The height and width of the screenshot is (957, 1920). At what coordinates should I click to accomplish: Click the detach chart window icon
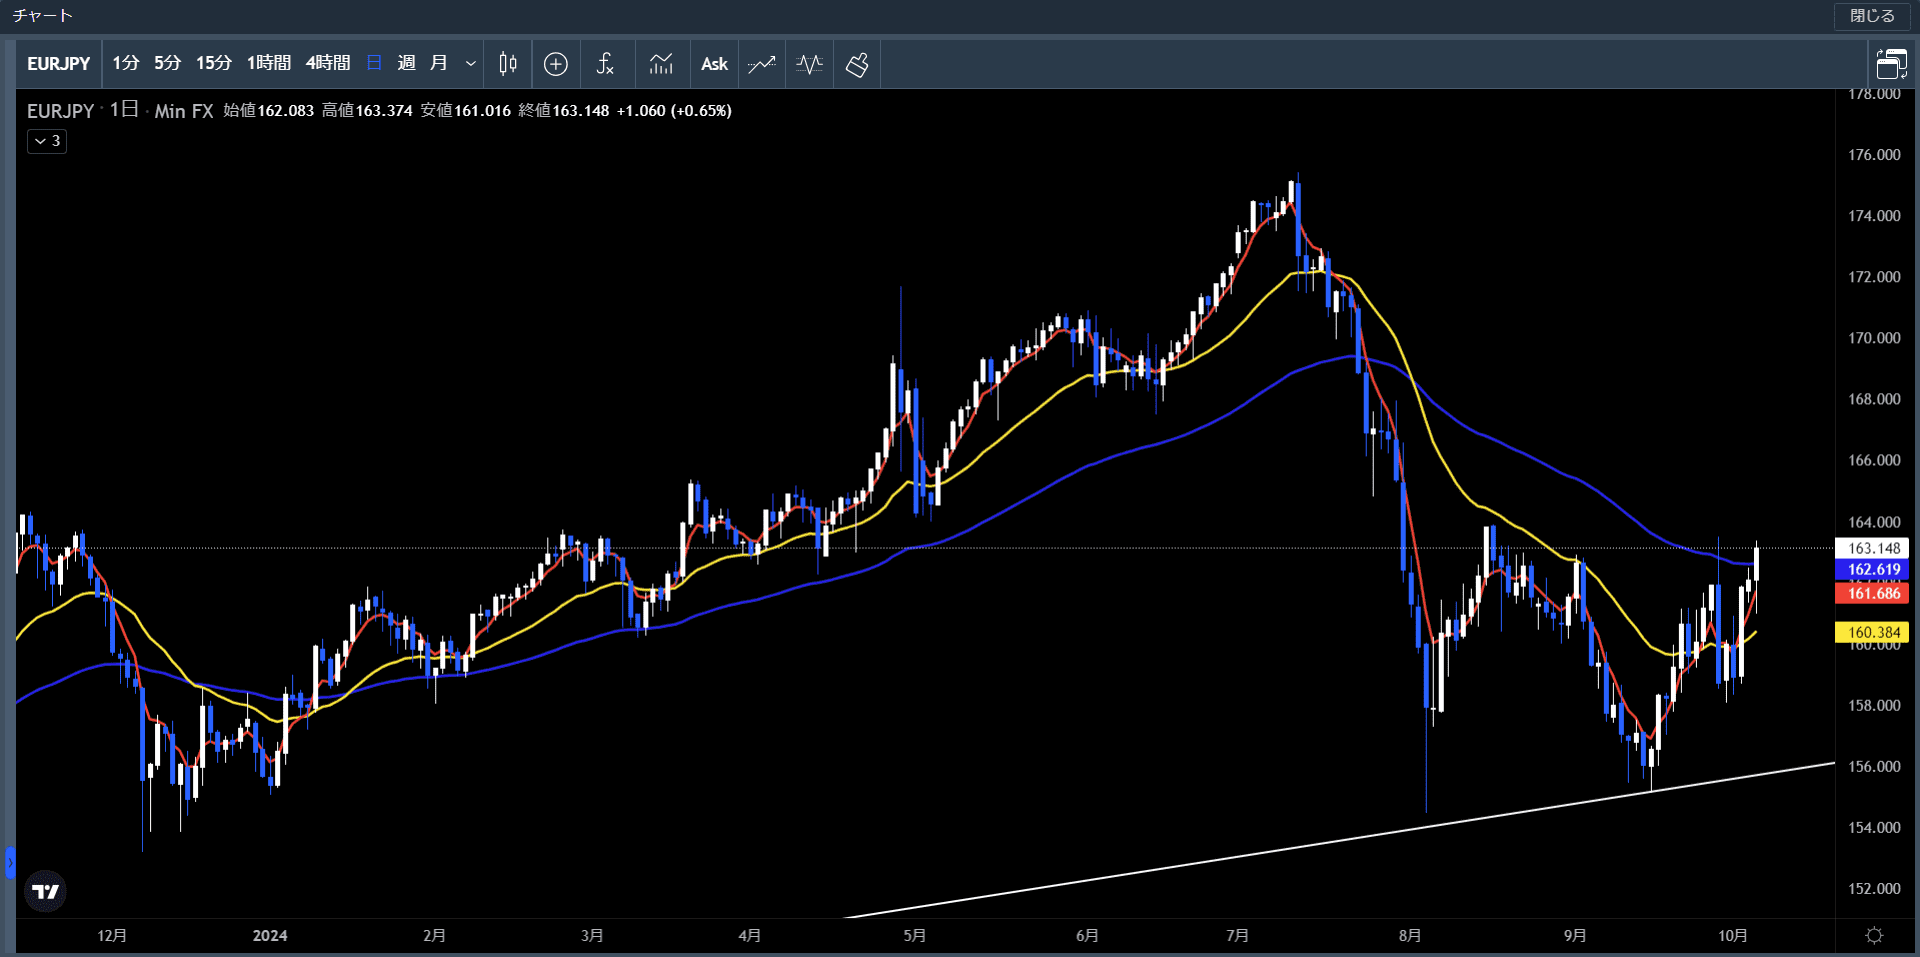(x=1891, y=64)
